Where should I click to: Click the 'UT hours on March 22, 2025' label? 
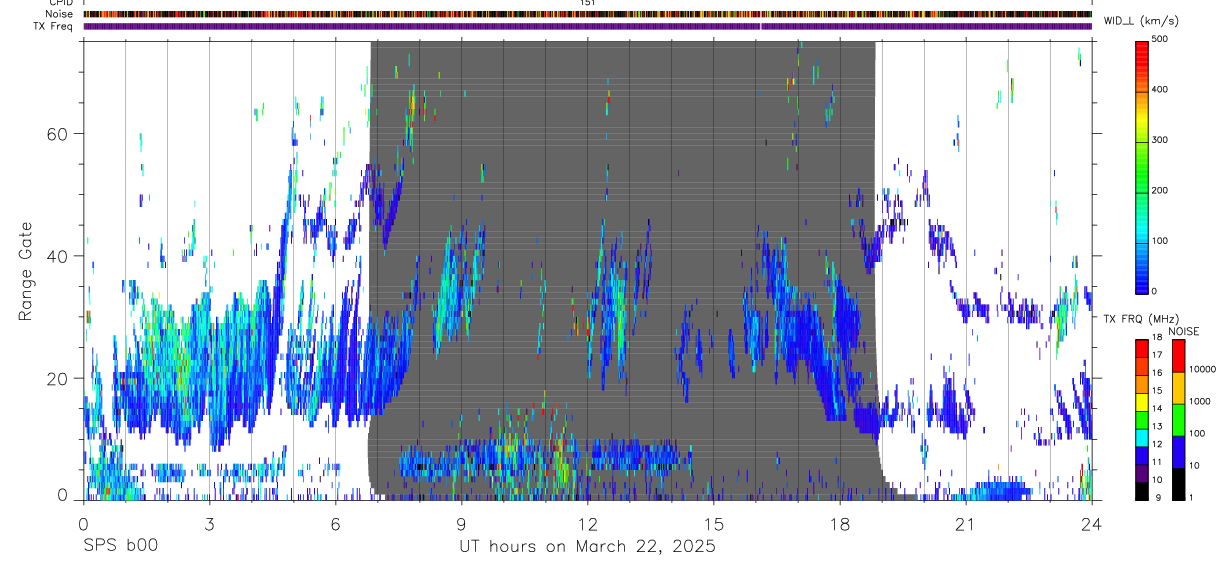pyautogui.click(x=587, y=546)
